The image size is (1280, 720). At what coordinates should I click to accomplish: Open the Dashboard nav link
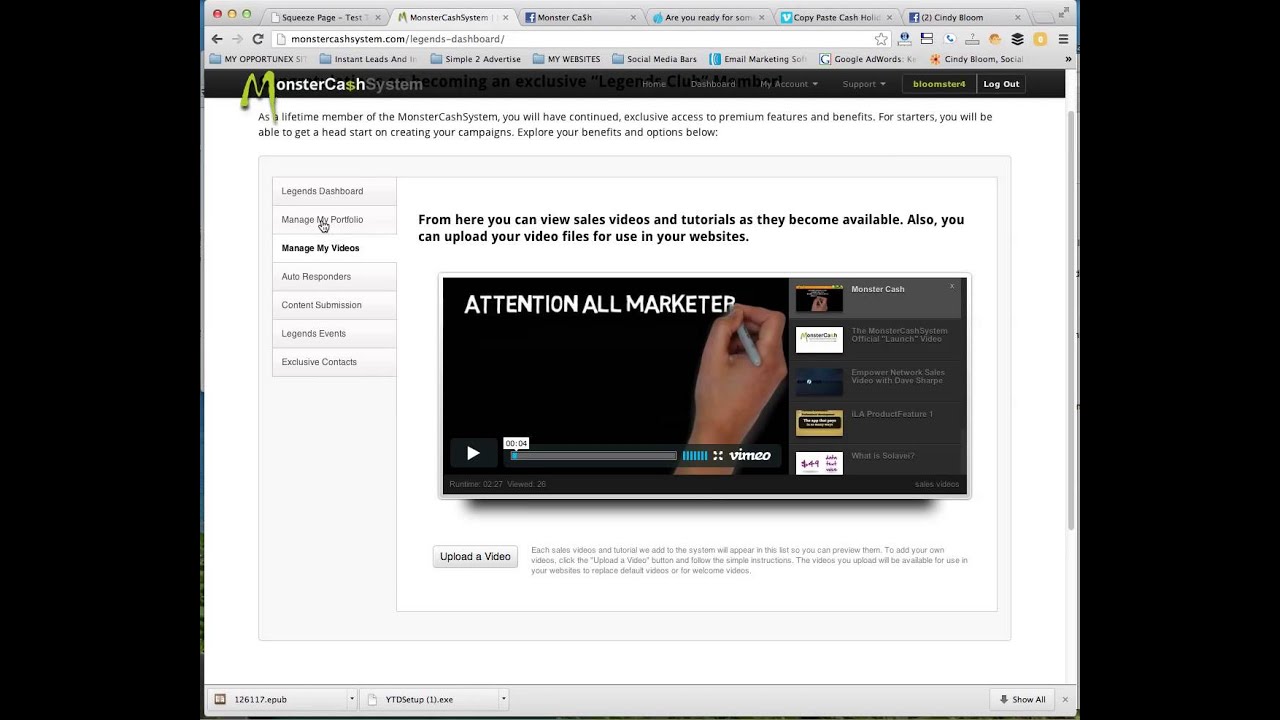tap(713, 84)
